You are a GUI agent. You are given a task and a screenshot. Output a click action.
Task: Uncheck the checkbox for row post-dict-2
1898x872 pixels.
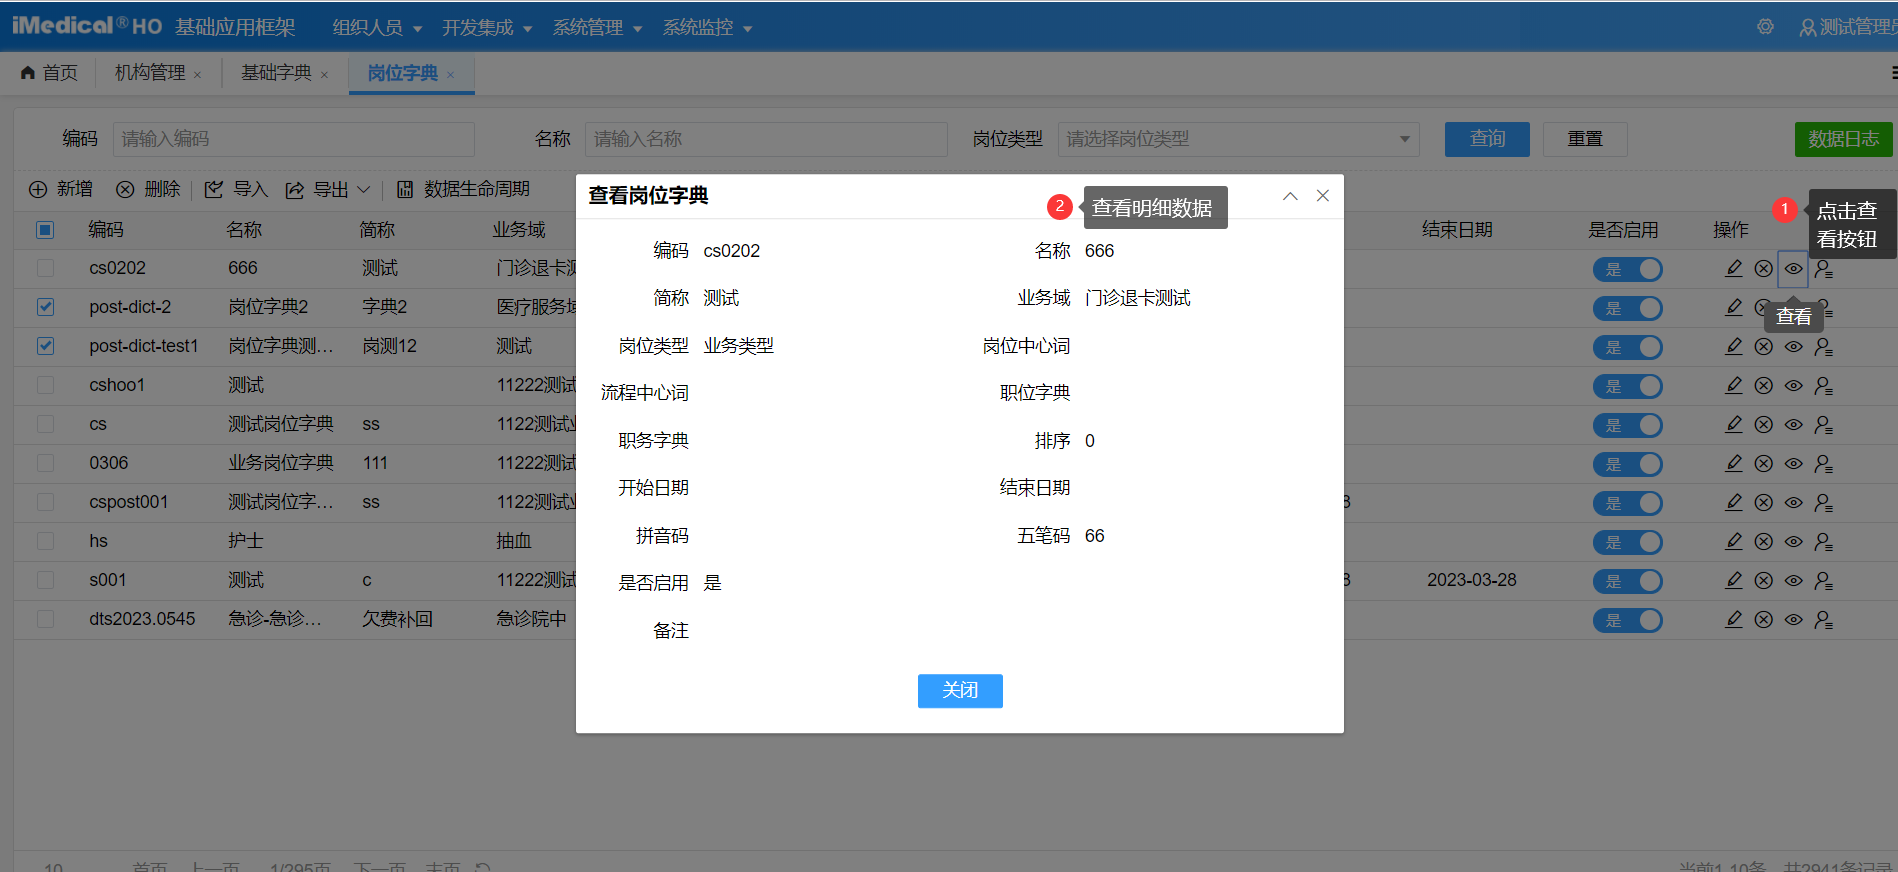(45, 307)
